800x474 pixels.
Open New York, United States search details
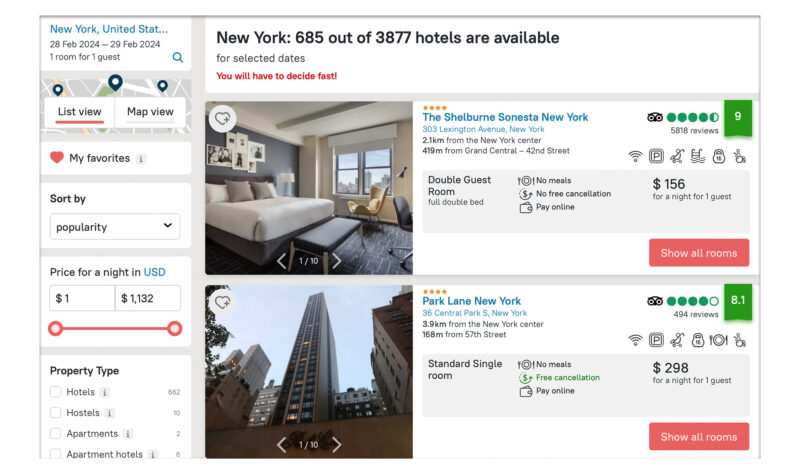109,29
